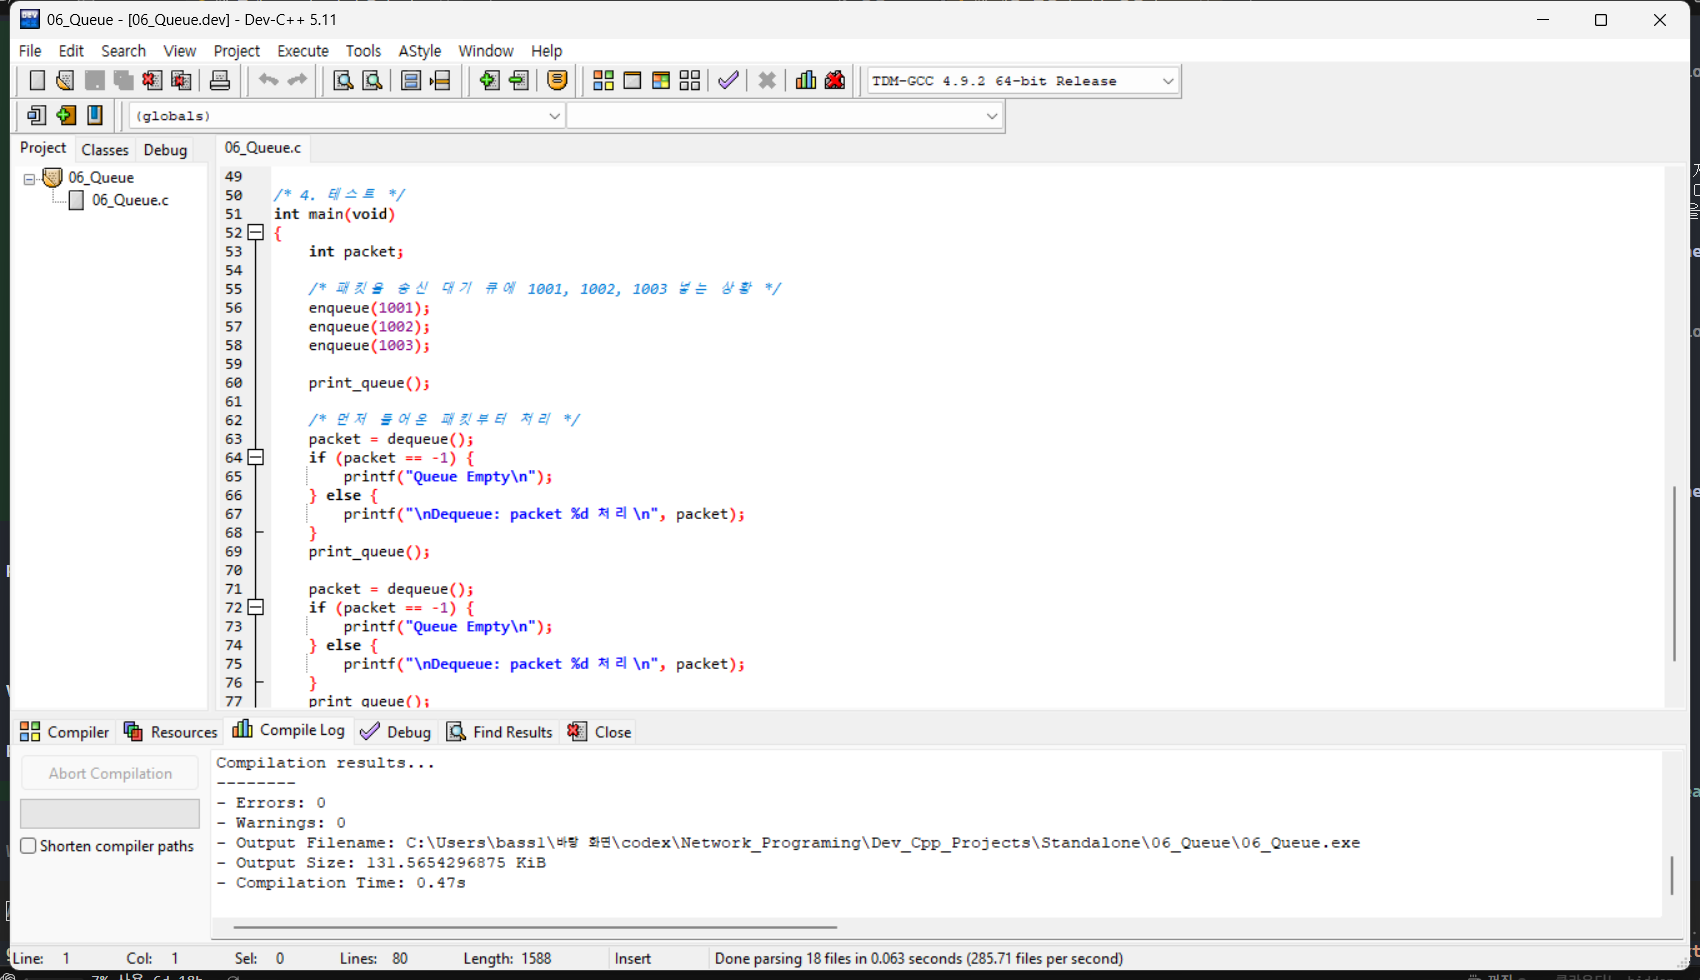Stop execution with the gray X icon
The width and height of the screenshot is (1700, 980).
[767, 81]
